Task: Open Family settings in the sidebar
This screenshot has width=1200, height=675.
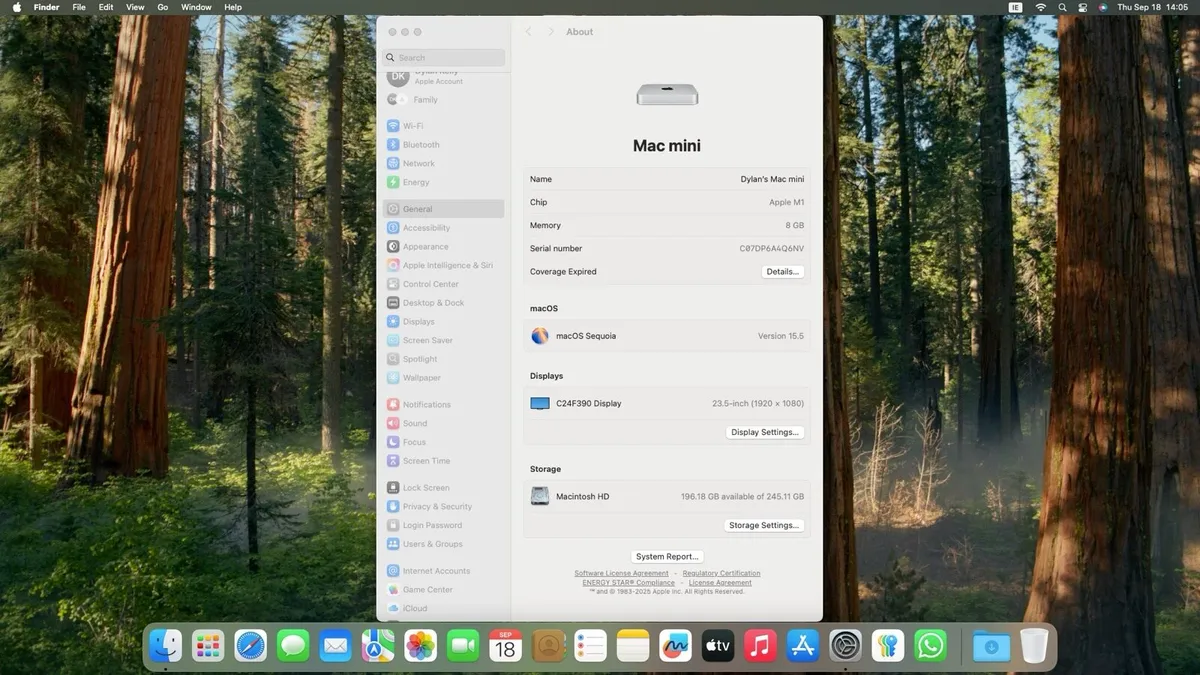Action: 443,100
